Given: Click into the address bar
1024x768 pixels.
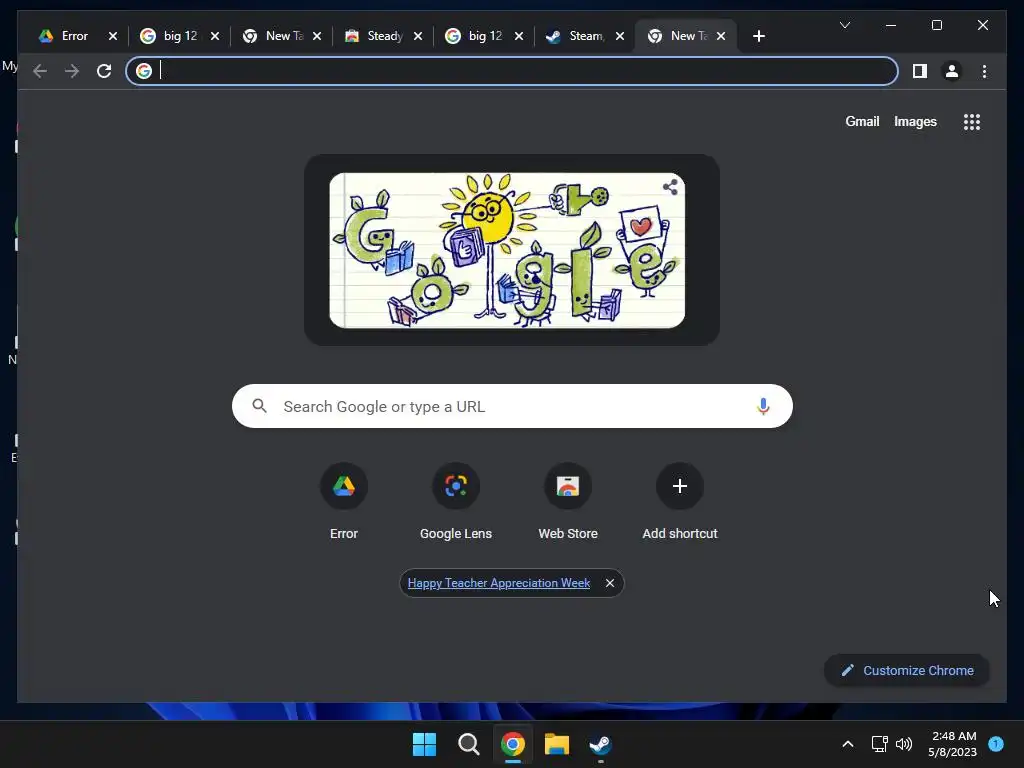Looking at the screenshot, I should click(x=512, y=71).
